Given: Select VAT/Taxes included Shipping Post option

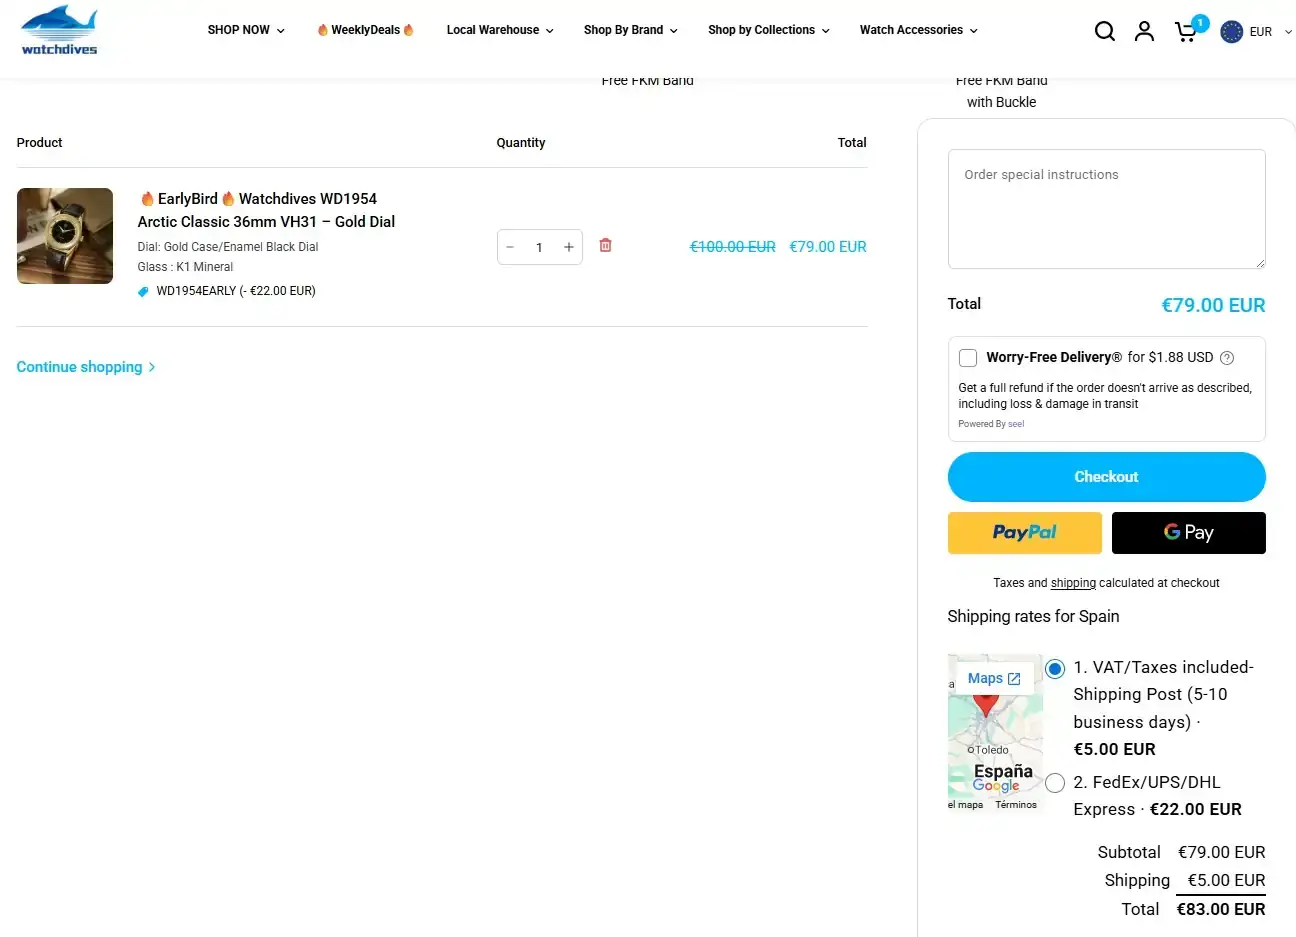Looking at the screenshot, I should (x=1055, y=669).
